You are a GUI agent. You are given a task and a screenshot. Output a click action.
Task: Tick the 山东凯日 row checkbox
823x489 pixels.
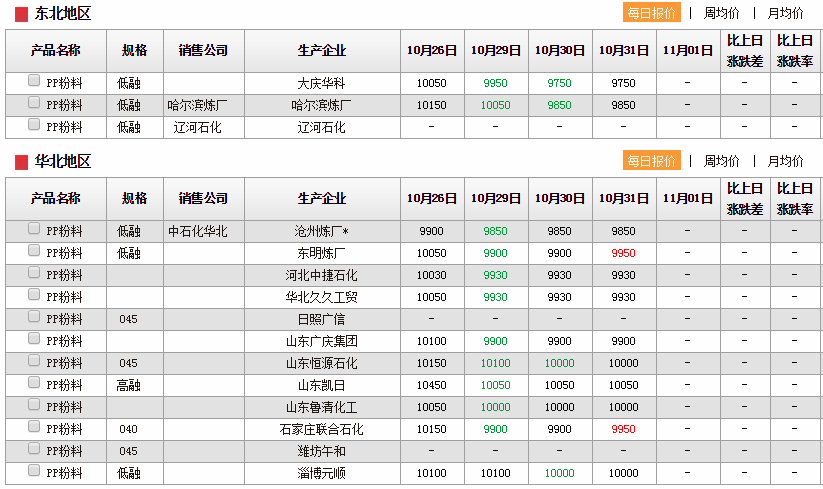[34, 382]
